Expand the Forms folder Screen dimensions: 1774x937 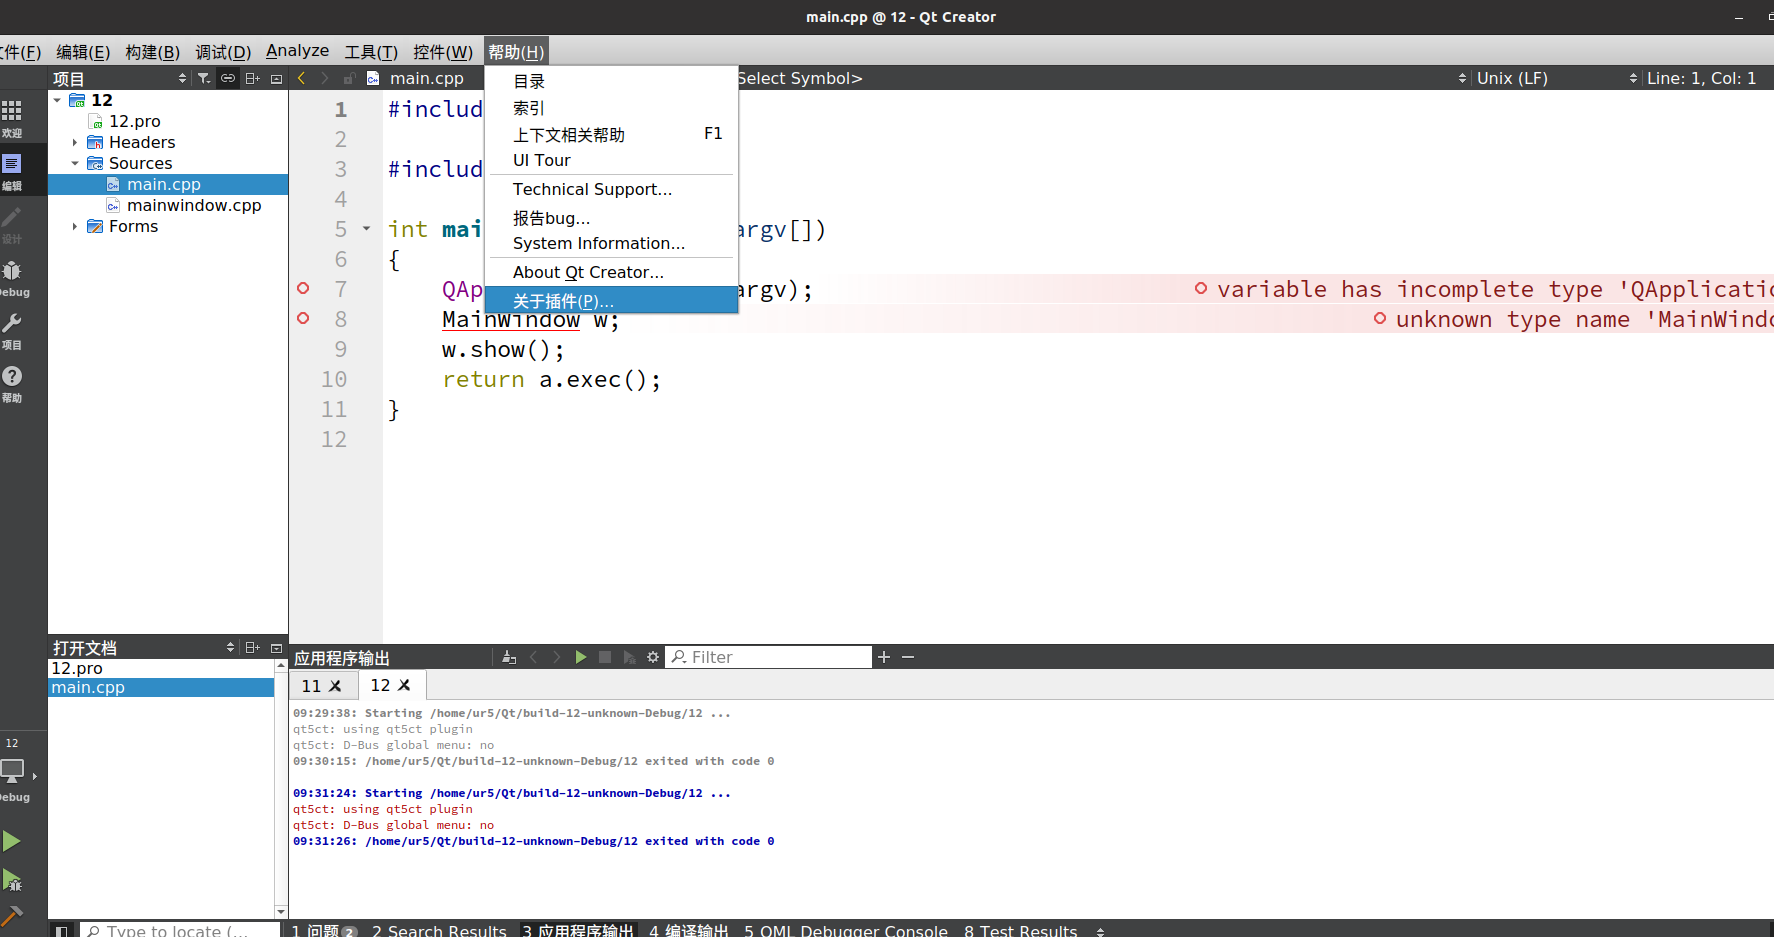tap(75, 226)
